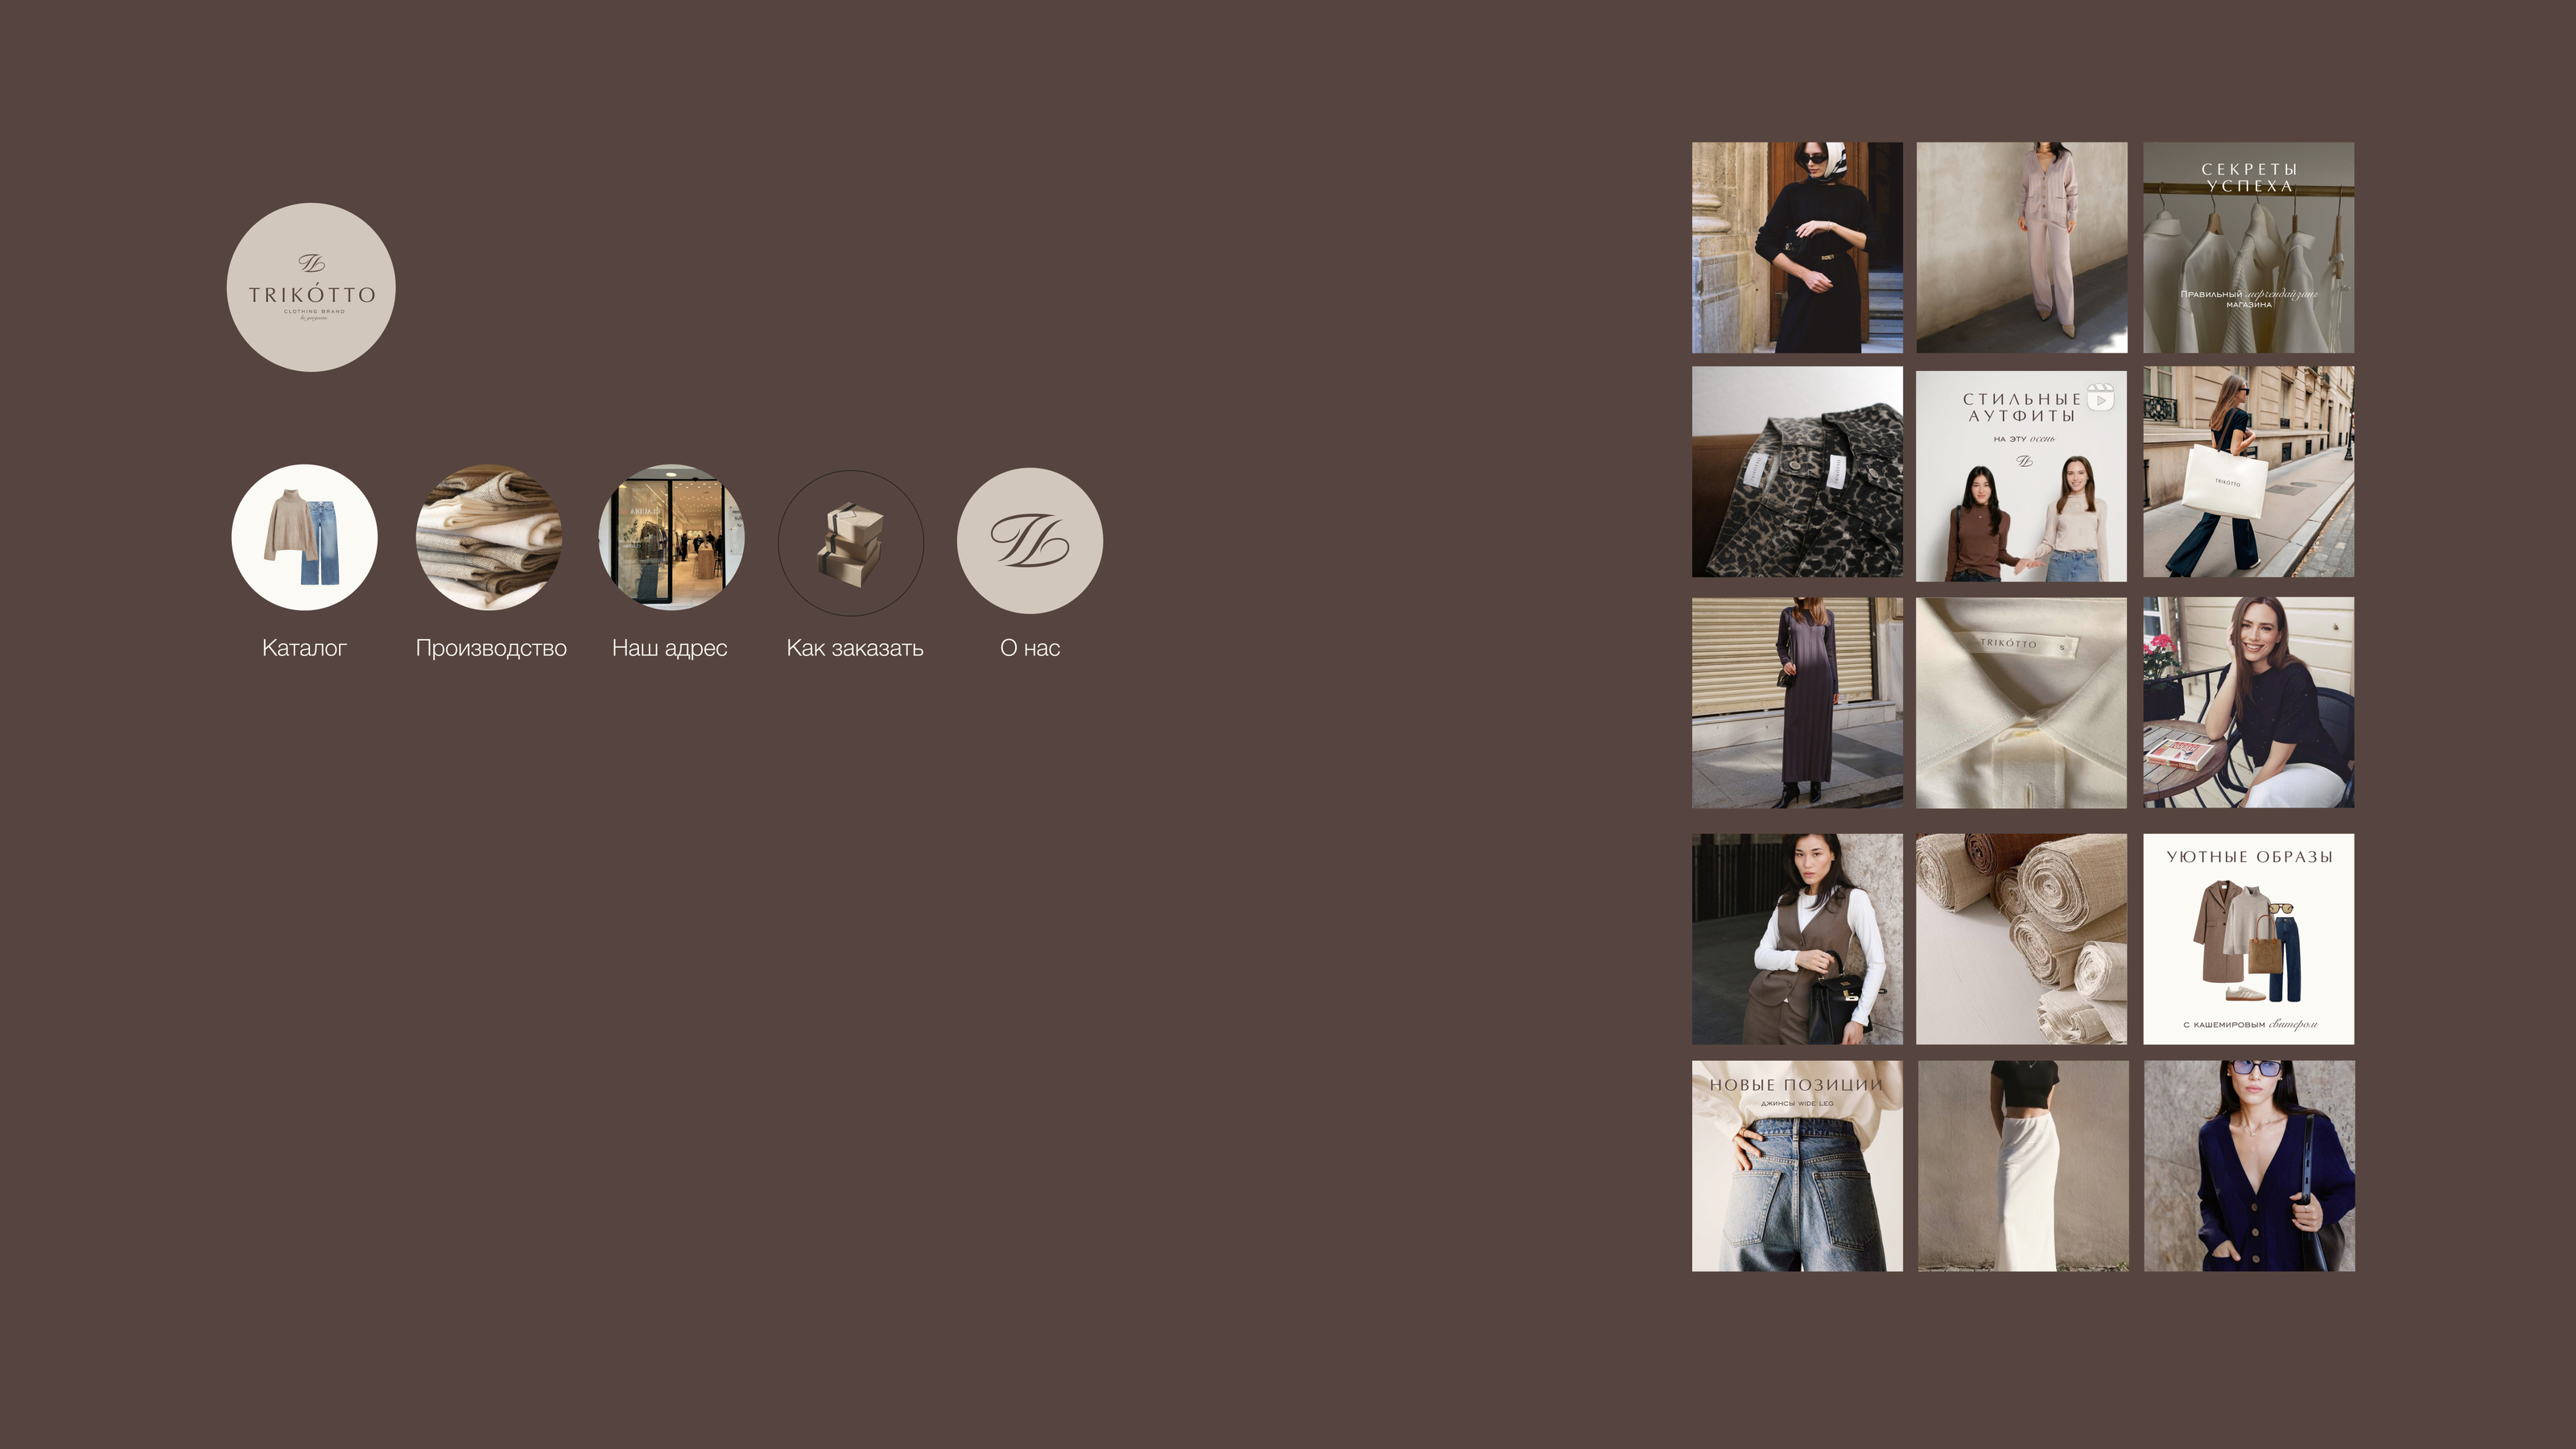Screen dimensions: 2576x1449
Task: Open the Производство fabric highlight circle
Action: pyautogui.click(x=489, y=537)
